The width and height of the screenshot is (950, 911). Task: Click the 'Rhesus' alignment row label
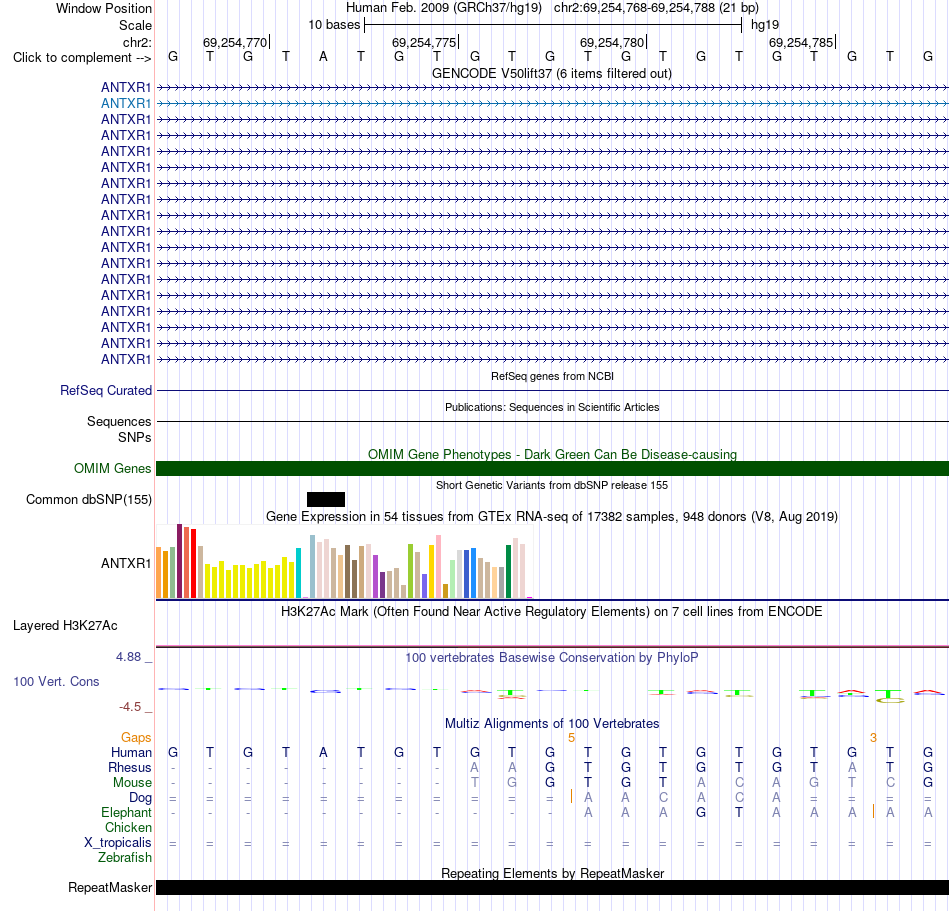tap(130, 768)
